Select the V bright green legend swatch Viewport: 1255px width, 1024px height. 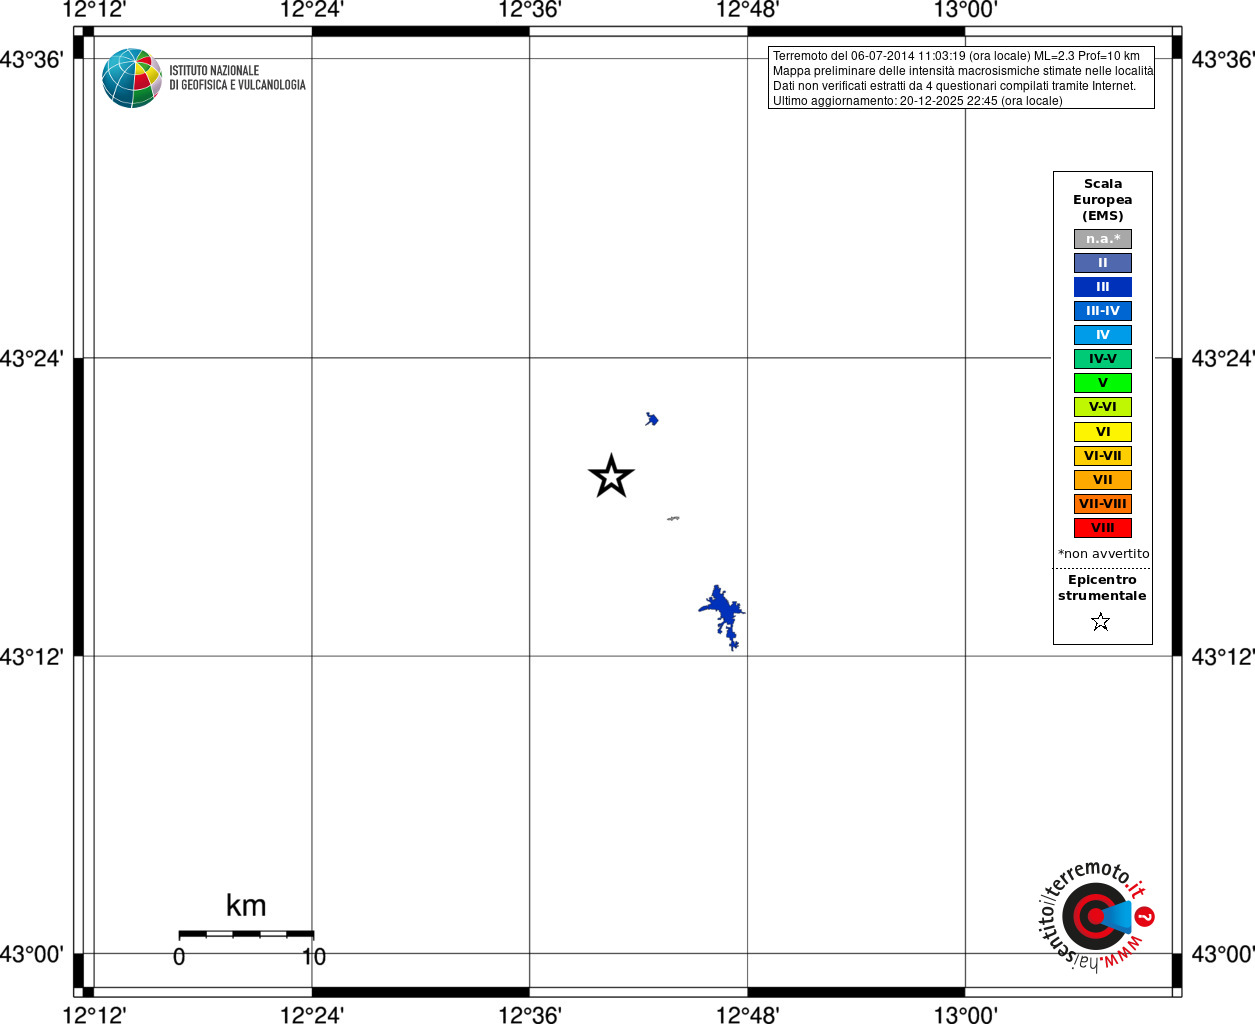pos(1103,383)
